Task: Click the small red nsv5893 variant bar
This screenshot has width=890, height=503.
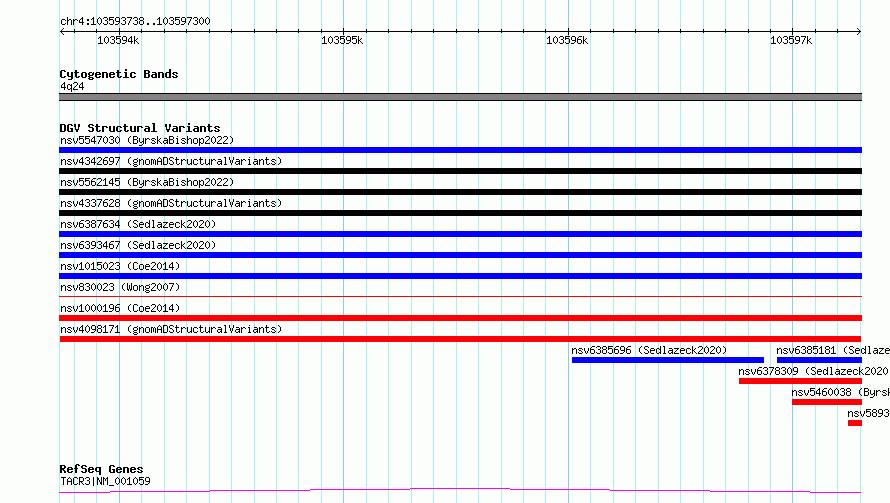Action: click(855, 423)
